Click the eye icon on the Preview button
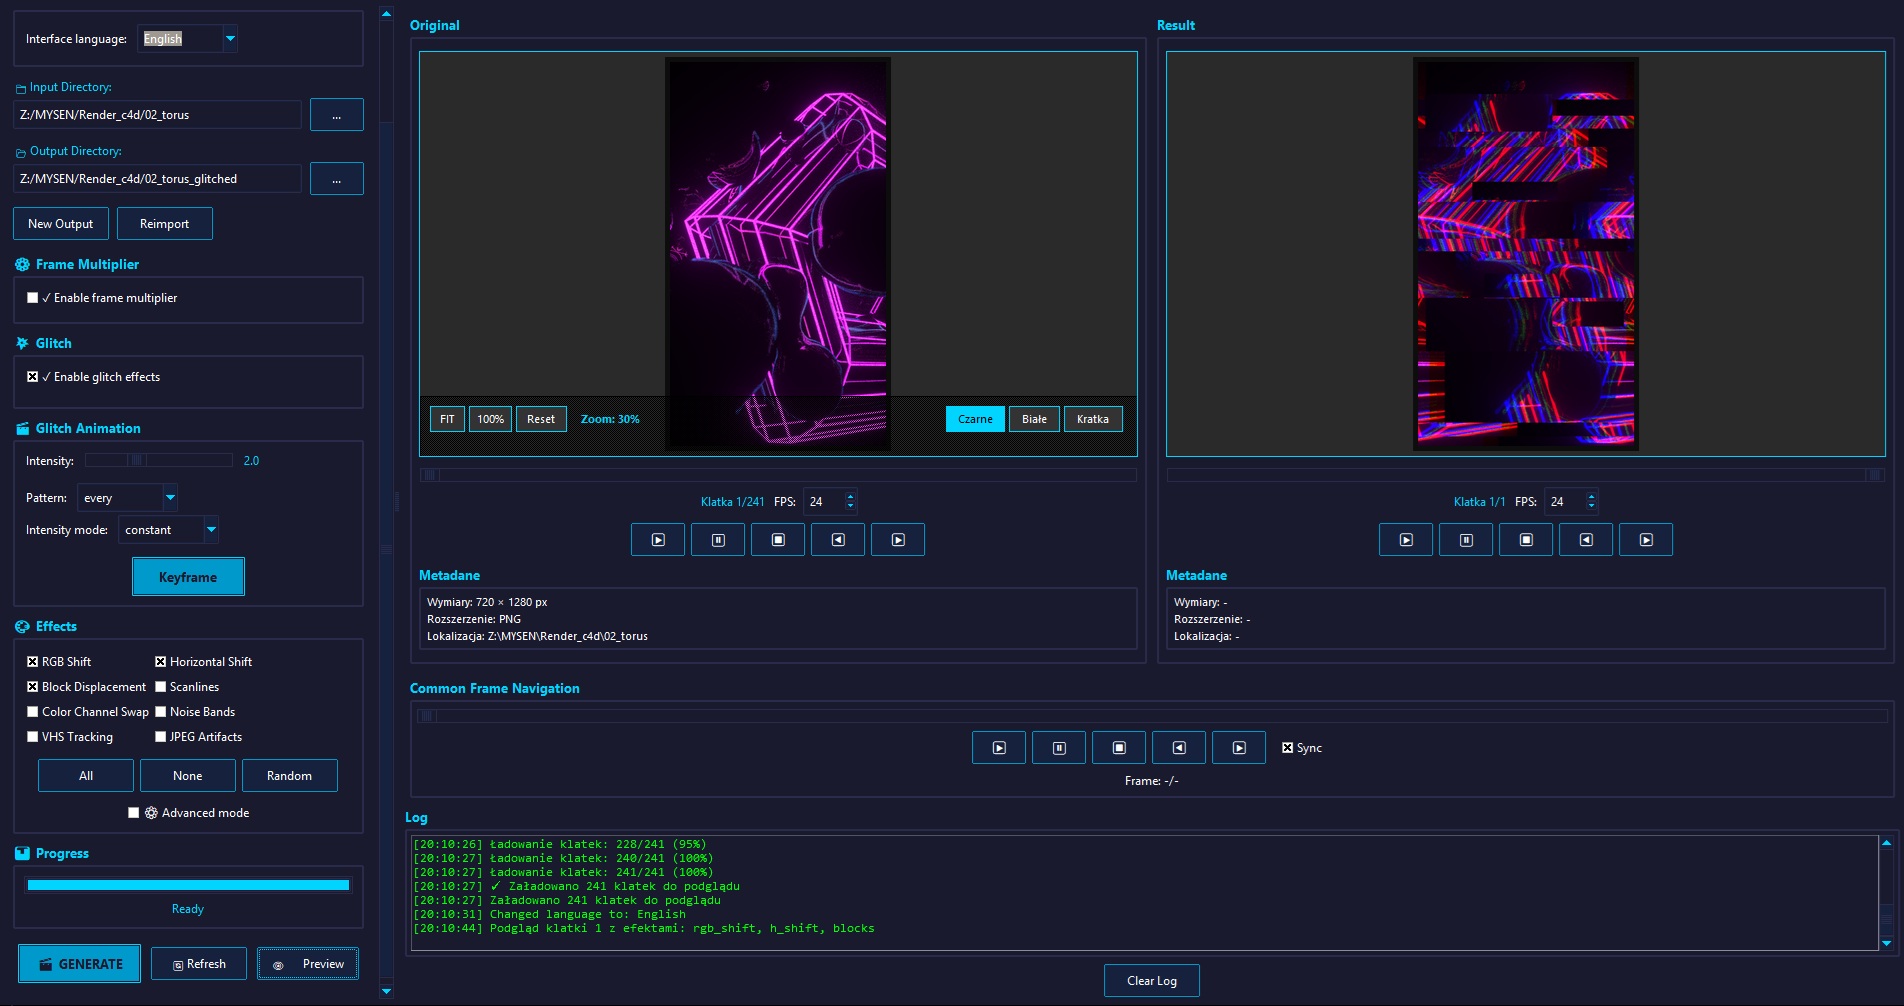The width and height of the screenshot is (1904, 1006). click(x=279, y=963)
